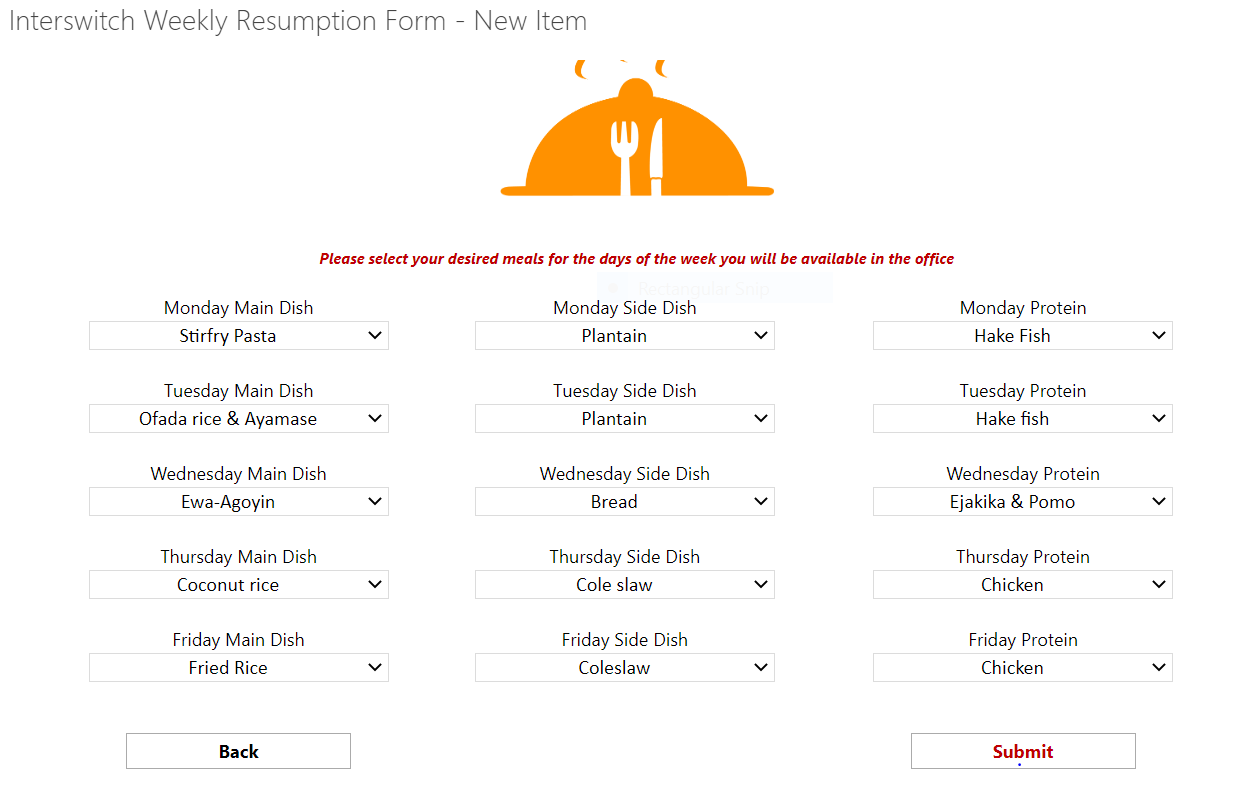Image resolution: width=1239 pixels, height=790 pixels.
Task: Open the Monday Main Dish dropdown
Action: 238,336
